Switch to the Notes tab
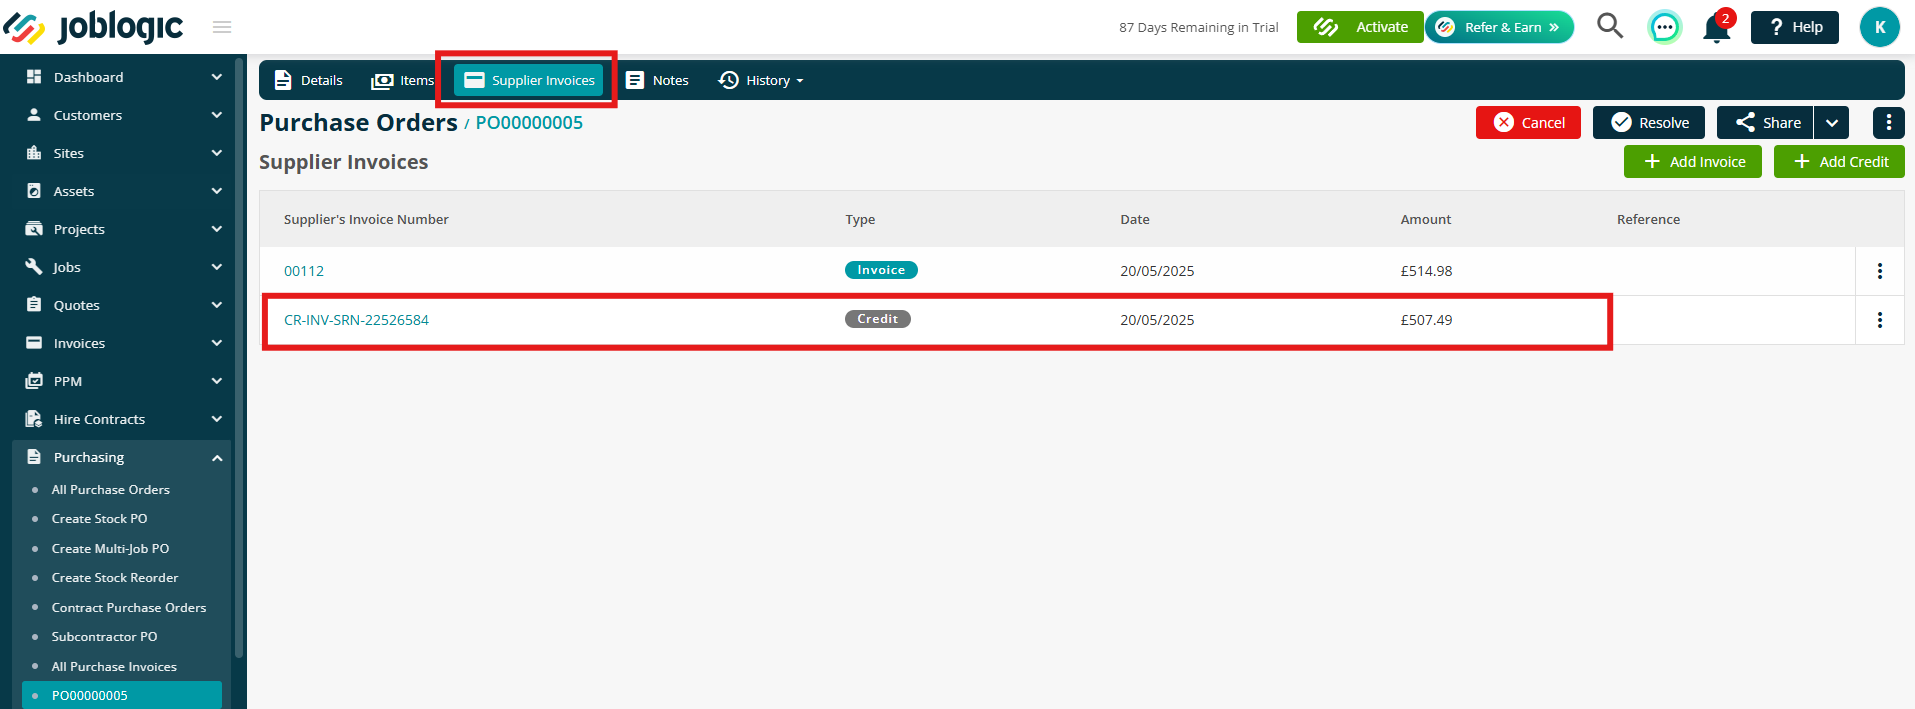The width and height of the screenshot is (1915, 709). pos(657,80)
